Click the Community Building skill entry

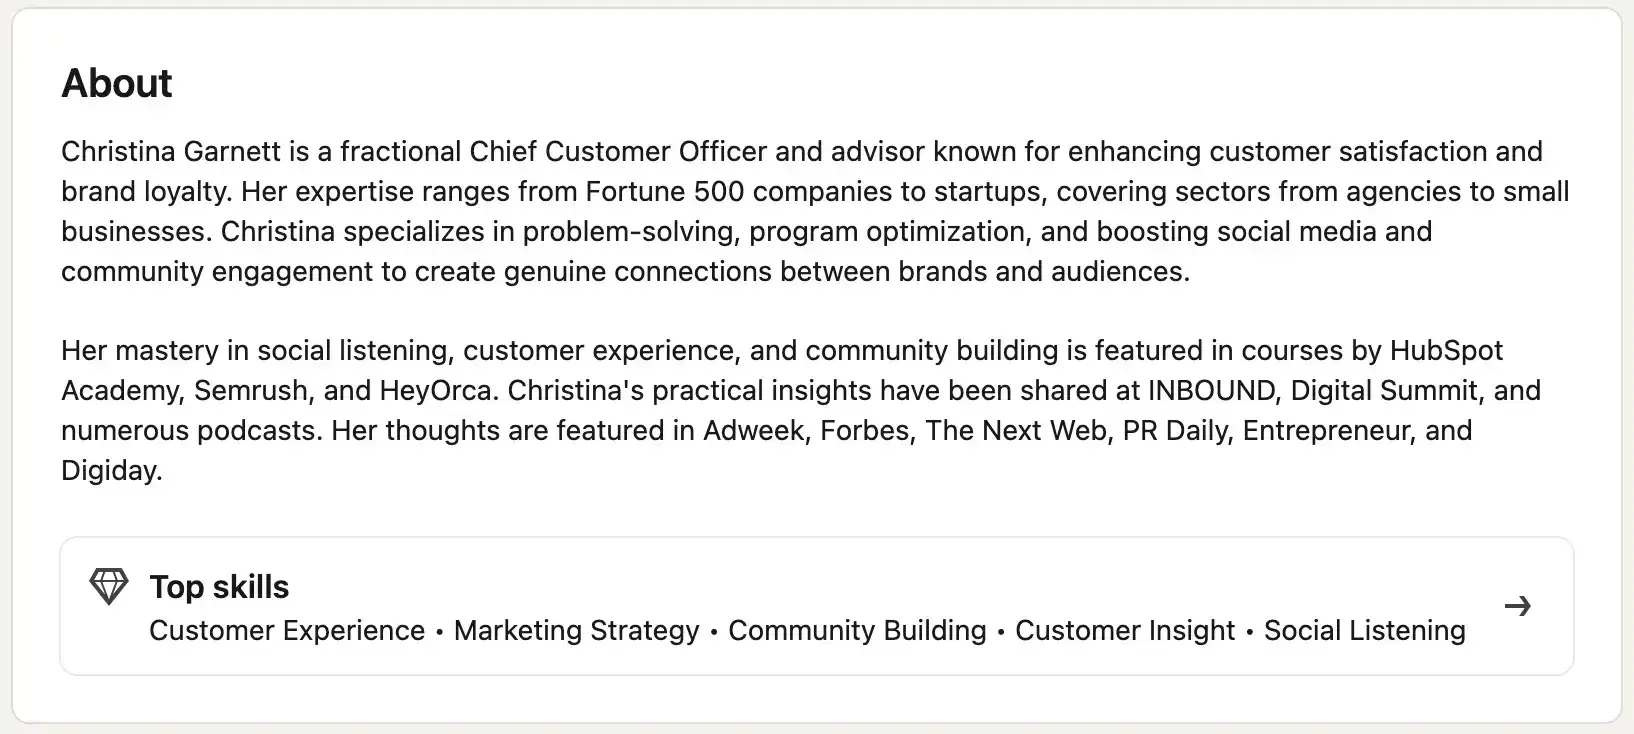(857, 630)
